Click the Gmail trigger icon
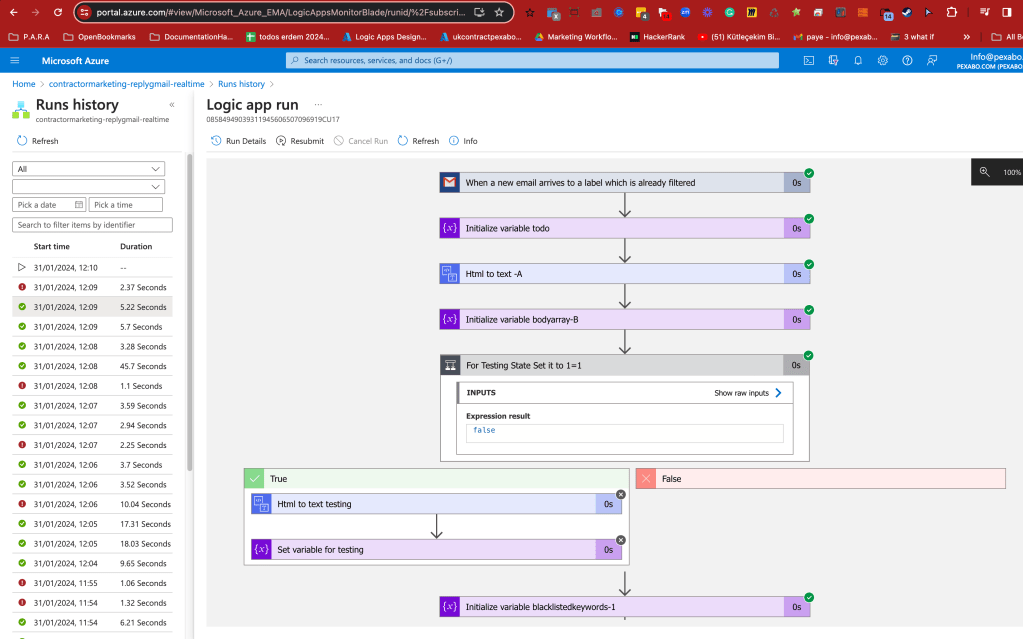The width and height of the screenshot is (1023, 639). pyautogui.click(x=450, y=183)
